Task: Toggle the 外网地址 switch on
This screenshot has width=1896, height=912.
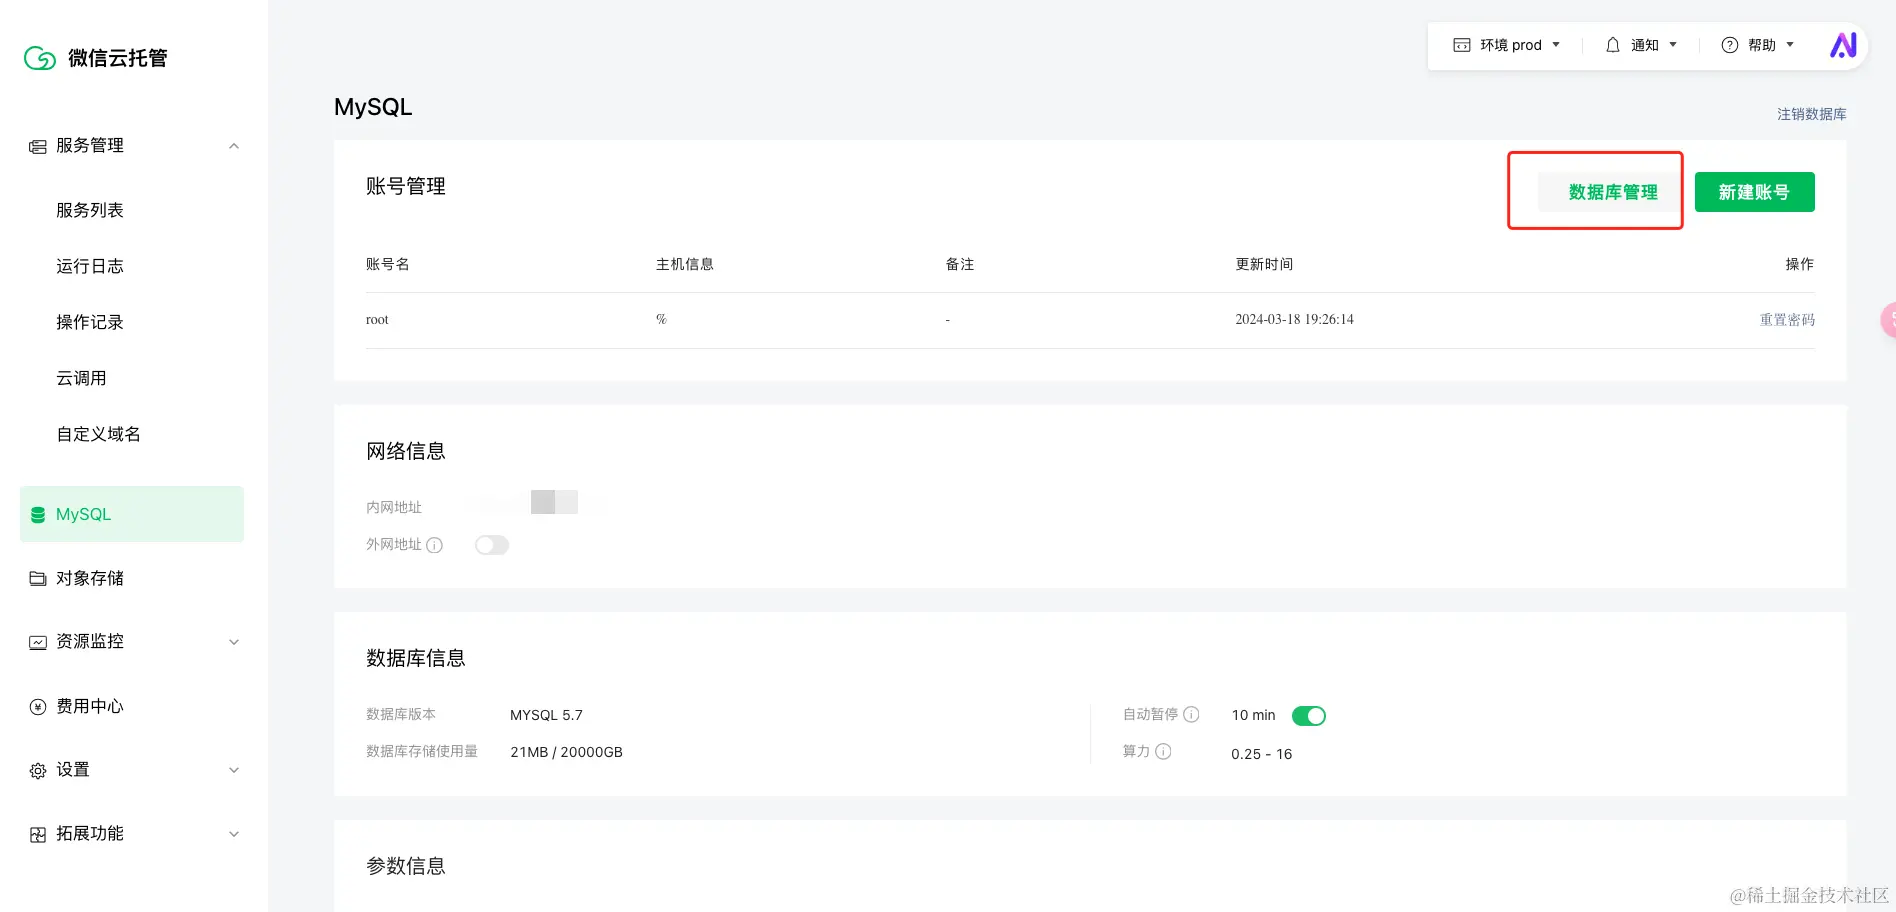Action: click(492, 545)
